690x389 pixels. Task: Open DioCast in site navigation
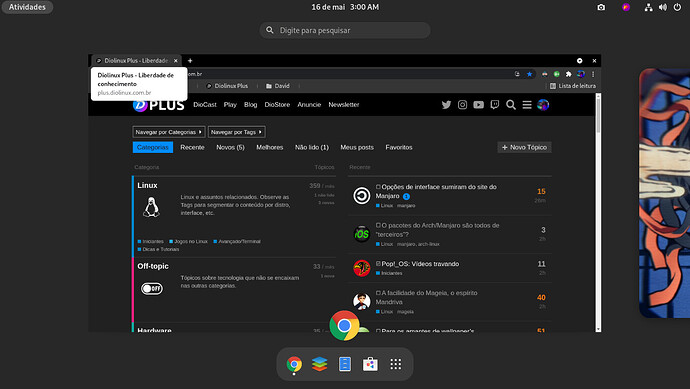click(x=205, y=105)
